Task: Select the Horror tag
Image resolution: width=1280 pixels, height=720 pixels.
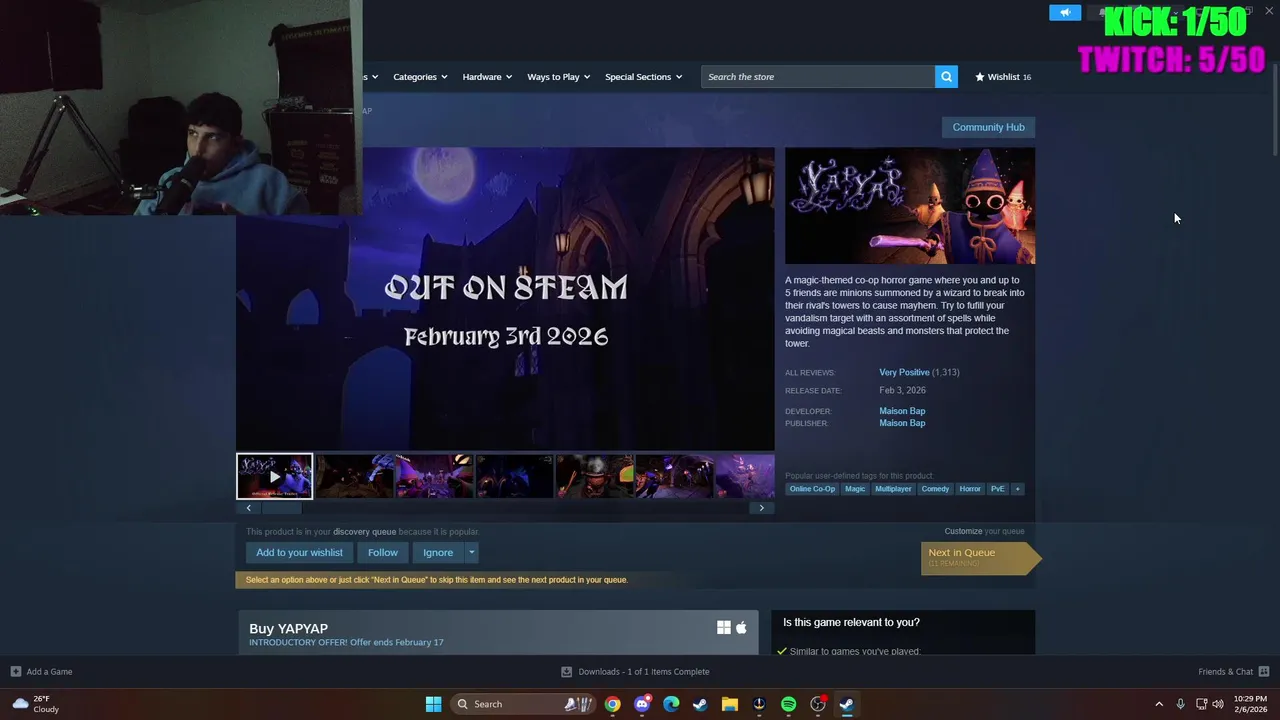Action: [x=970, y=489]
